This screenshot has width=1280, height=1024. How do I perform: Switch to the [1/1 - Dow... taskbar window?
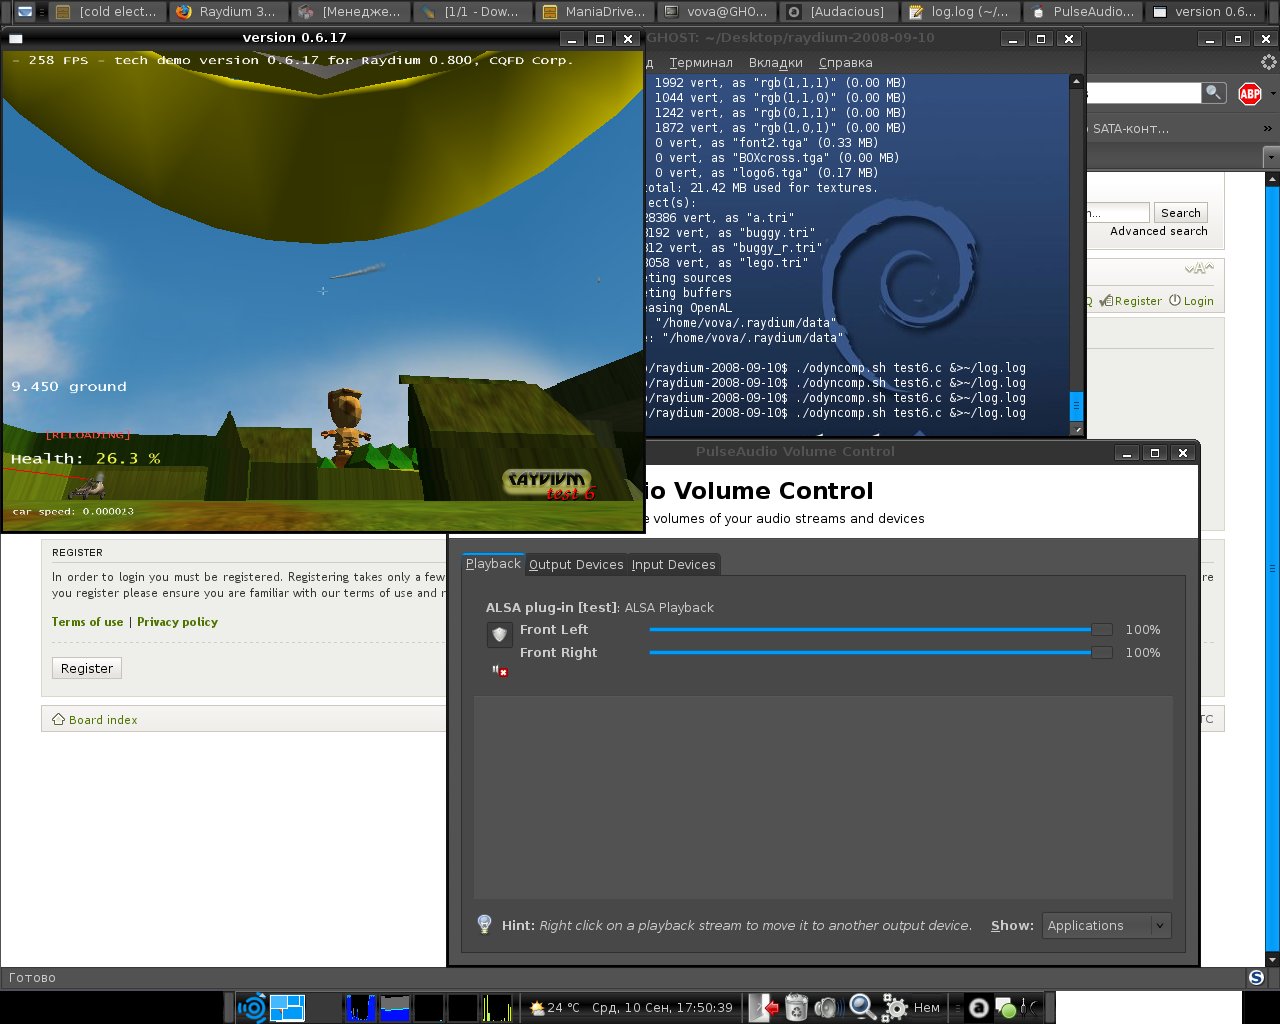pyautogui.click(x=473, y=12)
